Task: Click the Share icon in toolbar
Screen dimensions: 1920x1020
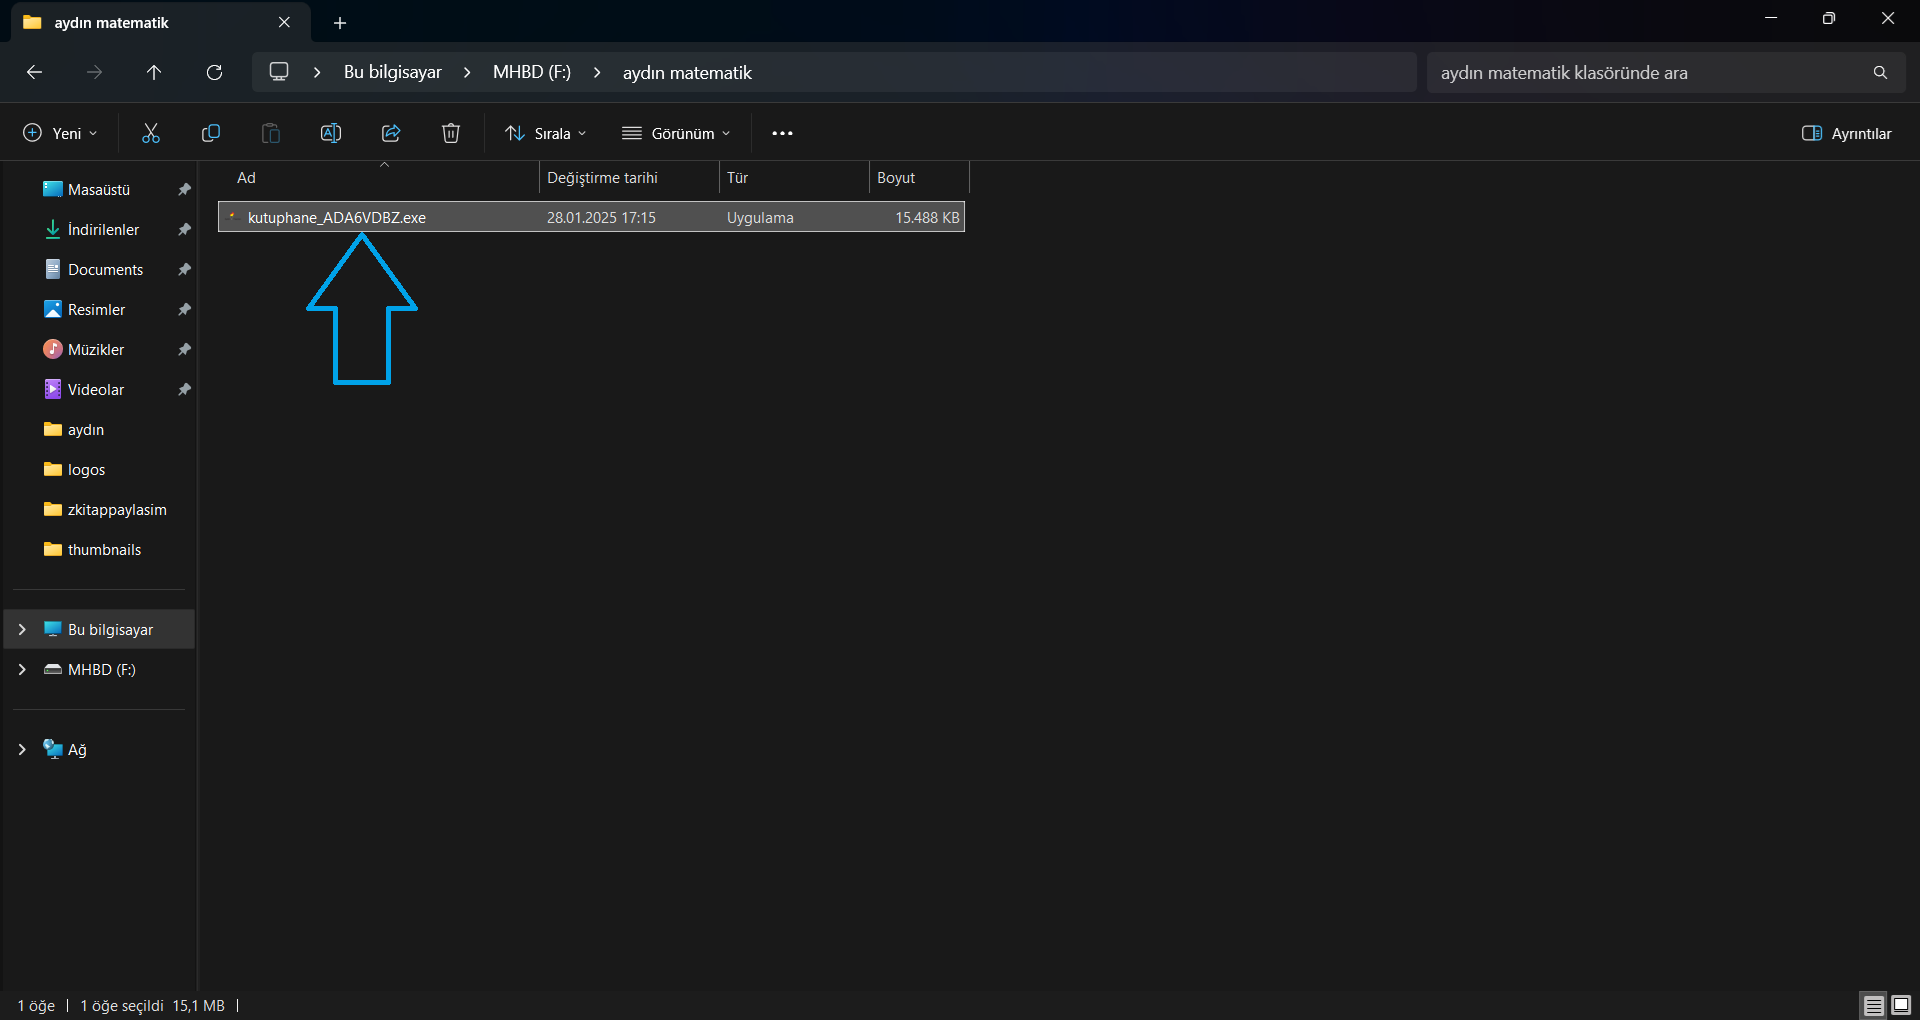Action: [x=391, y=133]
